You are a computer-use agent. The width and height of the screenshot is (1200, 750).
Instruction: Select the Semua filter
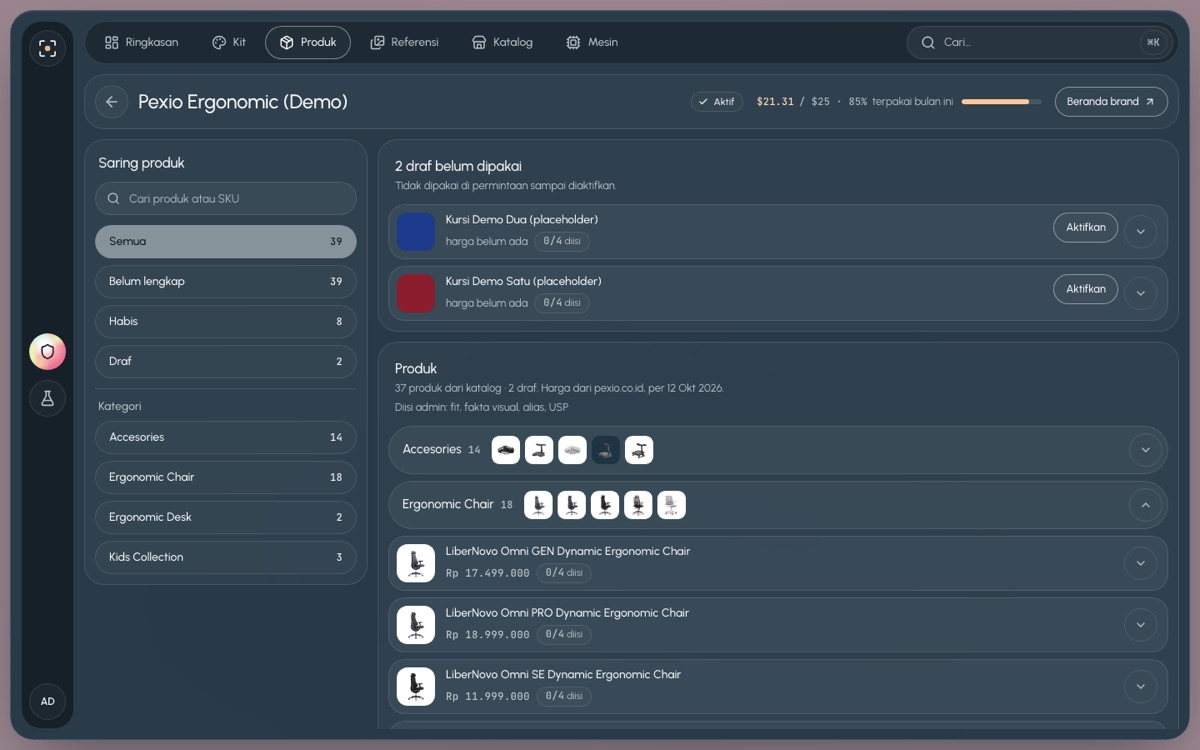[x=226, y=242]
